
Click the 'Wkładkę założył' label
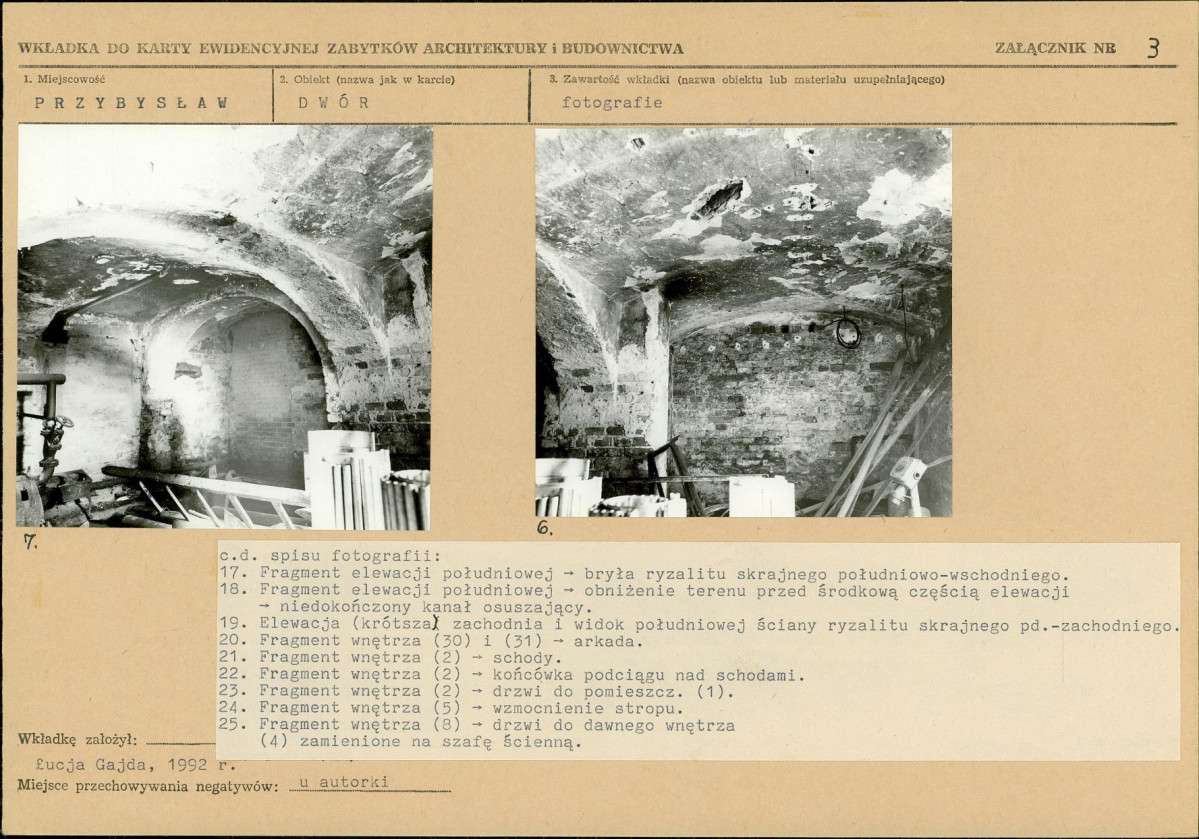pos(77,740)
